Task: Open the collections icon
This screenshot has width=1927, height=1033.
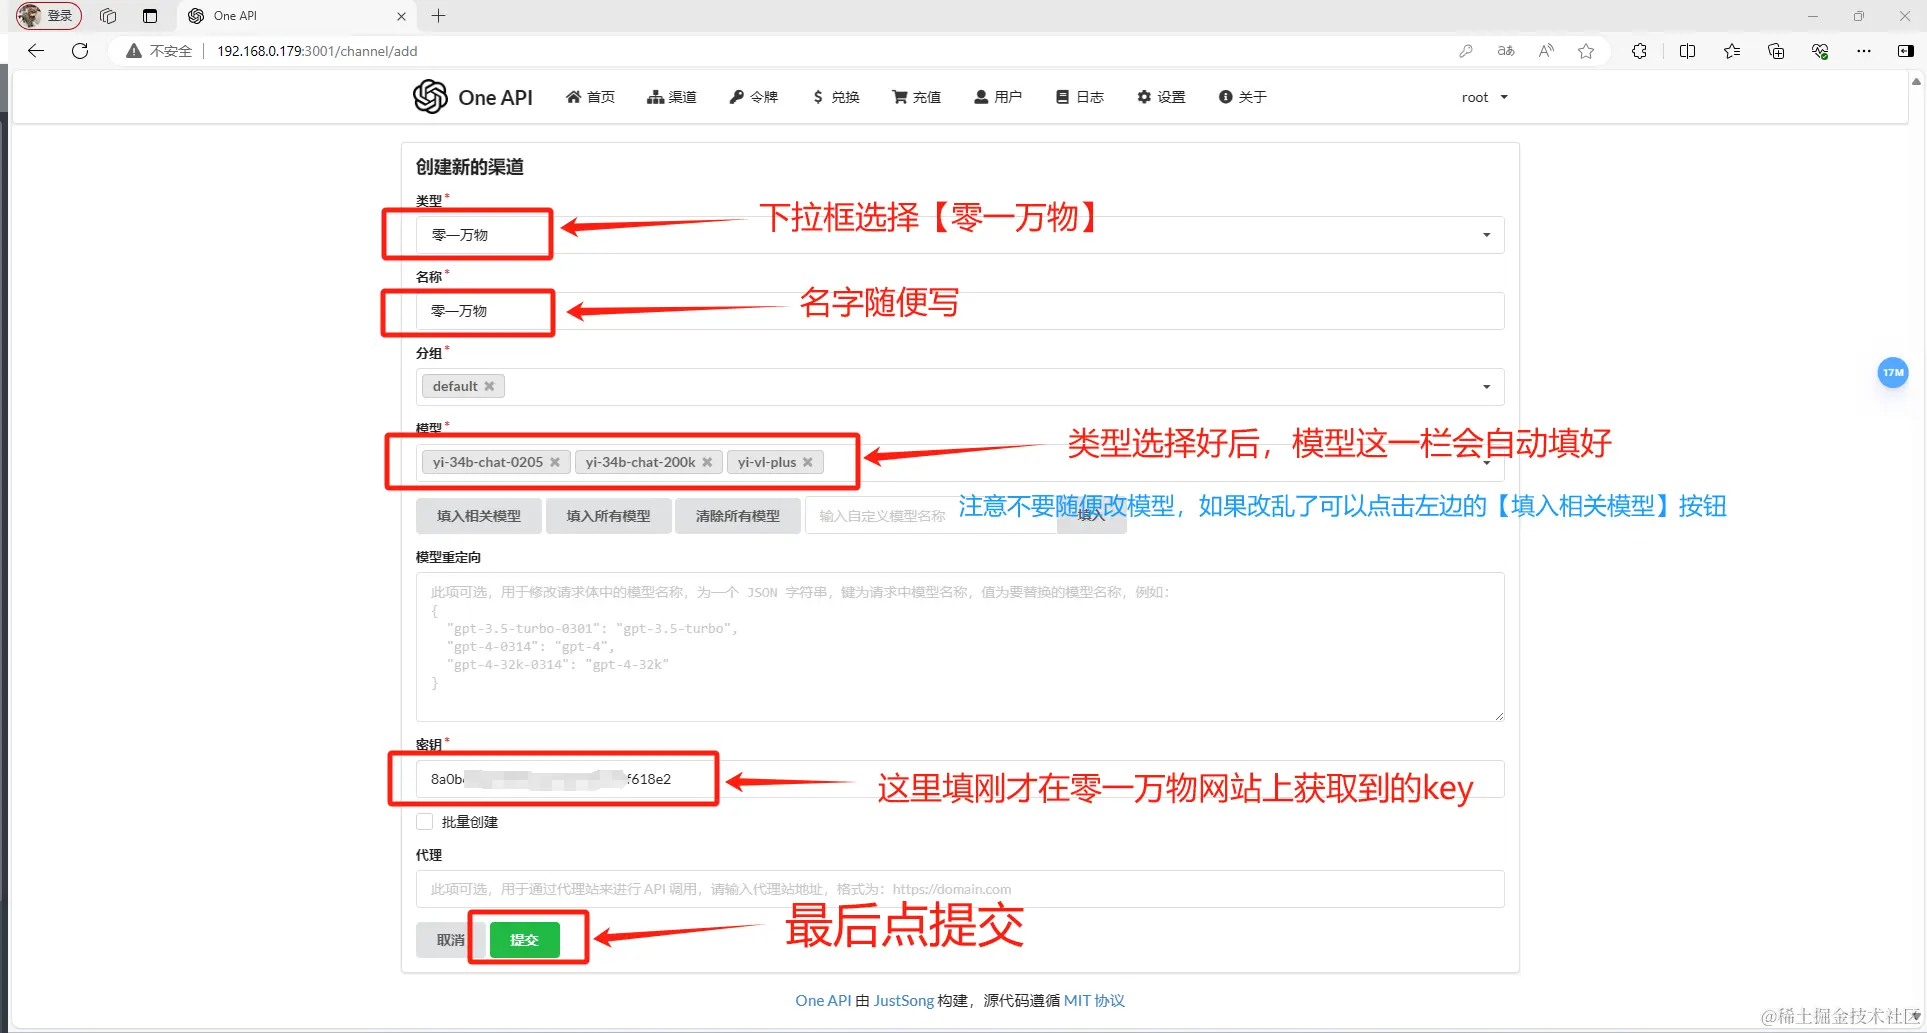Action: point(1776,51)
